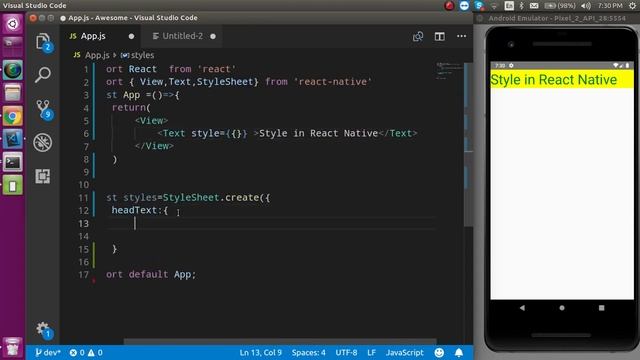The height and width of the screenshot is (360, 640).
Task: Open Source Control view with 9 changes
Action: pos(43,109)
